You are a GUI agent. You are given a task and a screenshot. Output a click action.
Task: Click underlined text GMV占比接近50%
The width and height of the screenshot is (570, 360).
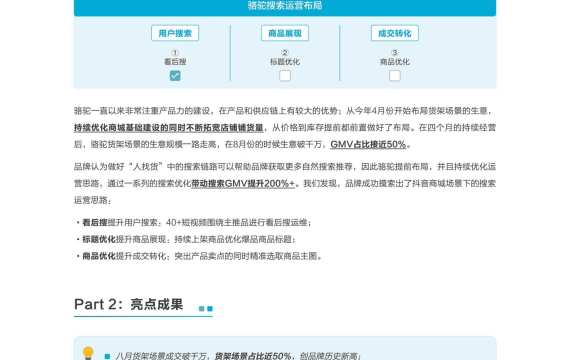(x=368, y=144)
